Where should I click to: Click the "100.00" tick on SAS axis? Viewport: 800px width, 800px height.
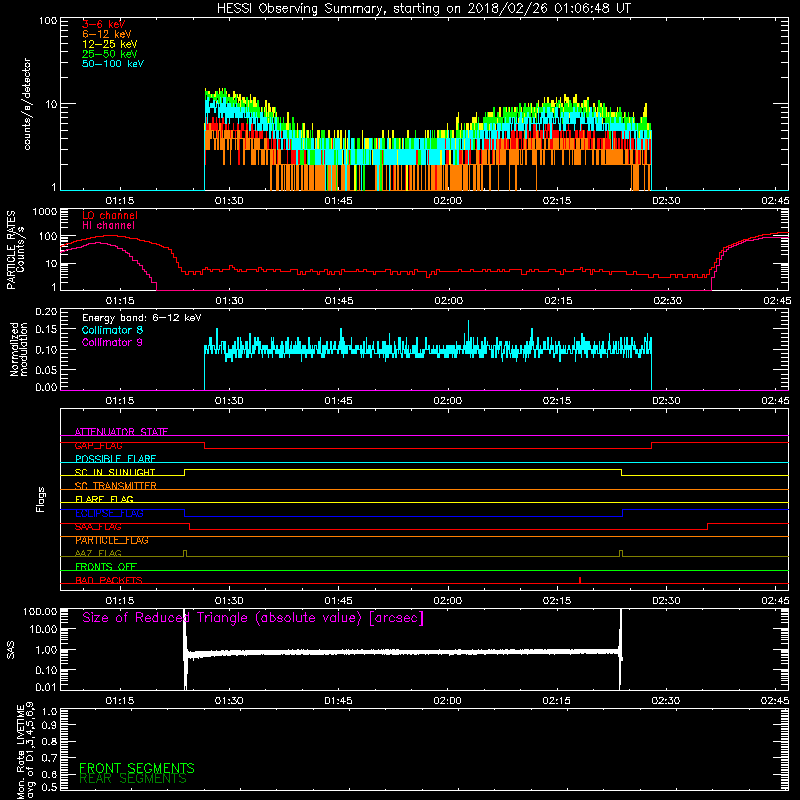coord(40,611)
